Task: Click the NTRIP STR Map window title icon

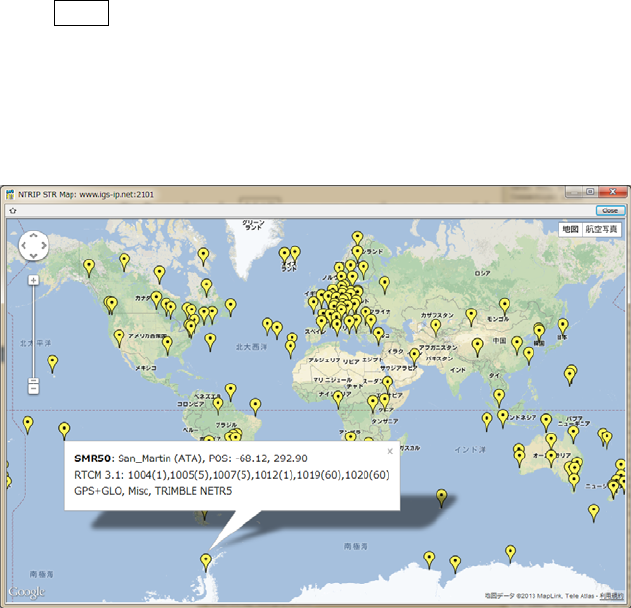Action: pos(10,195)
